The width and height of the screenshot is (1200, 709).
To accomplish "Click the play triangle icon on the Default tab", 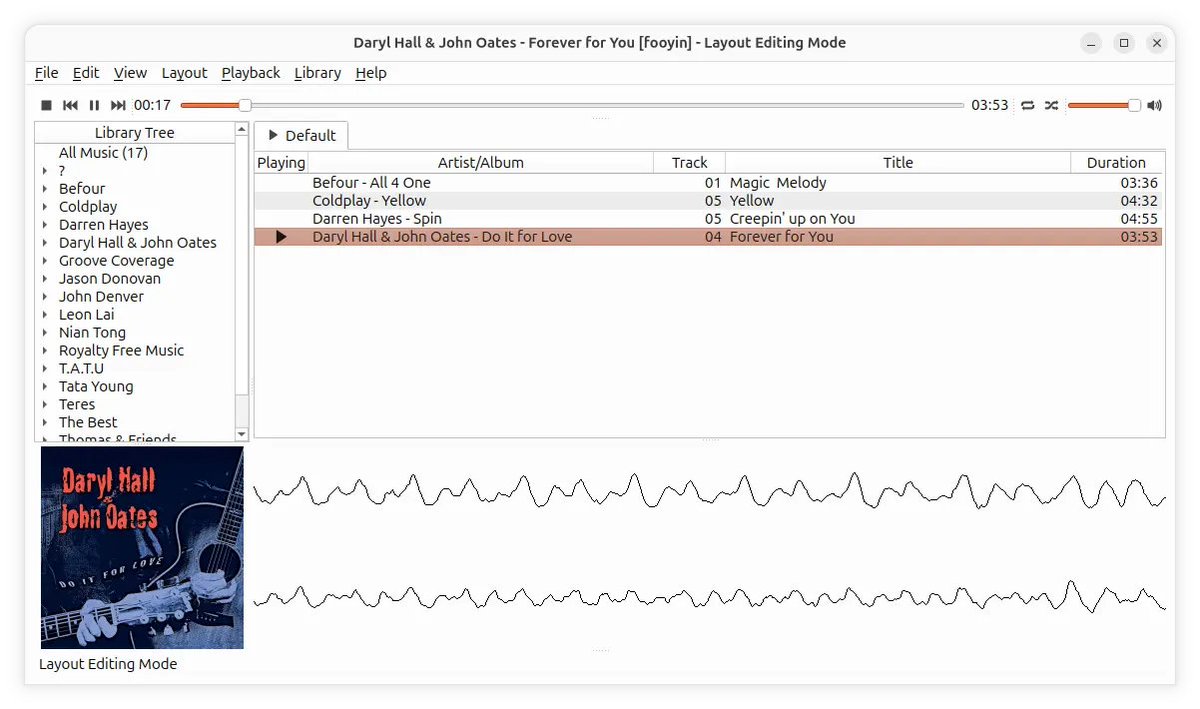I will (273, 135).
